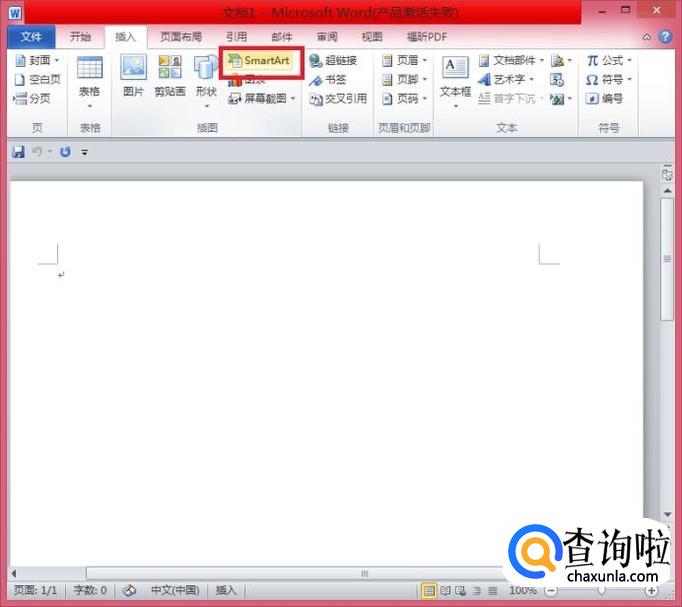Zoom out with the minus button
Image resolution: width=682 pixels, height=607 pixels.
[551, 590]
